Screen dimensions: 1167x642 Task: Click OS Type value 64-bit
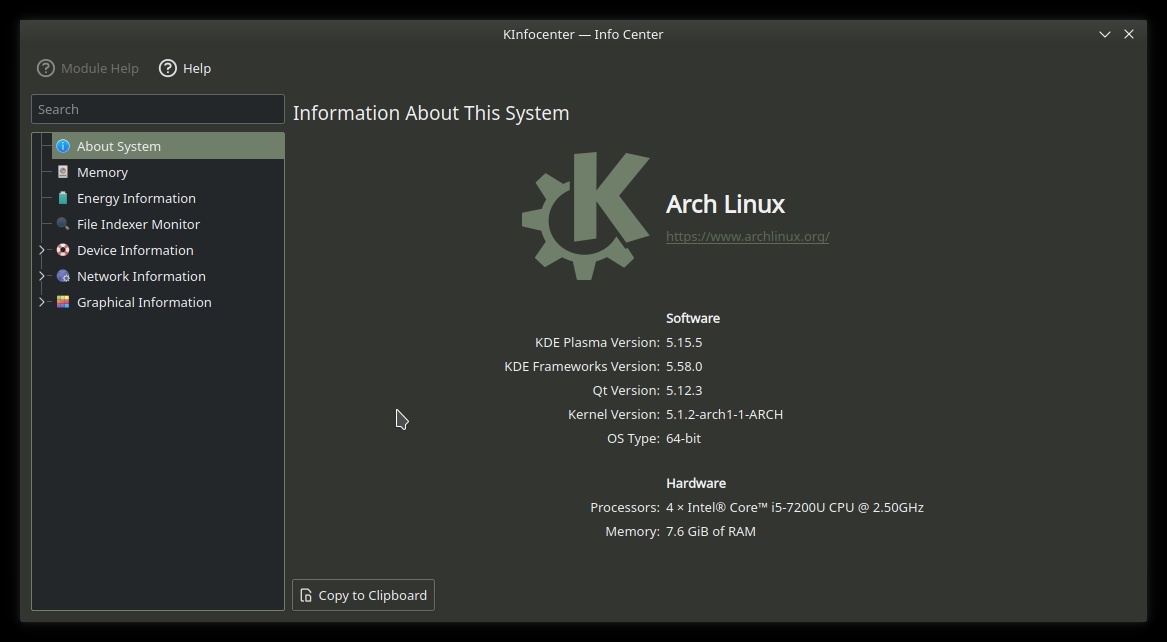(x=683, y=438)
